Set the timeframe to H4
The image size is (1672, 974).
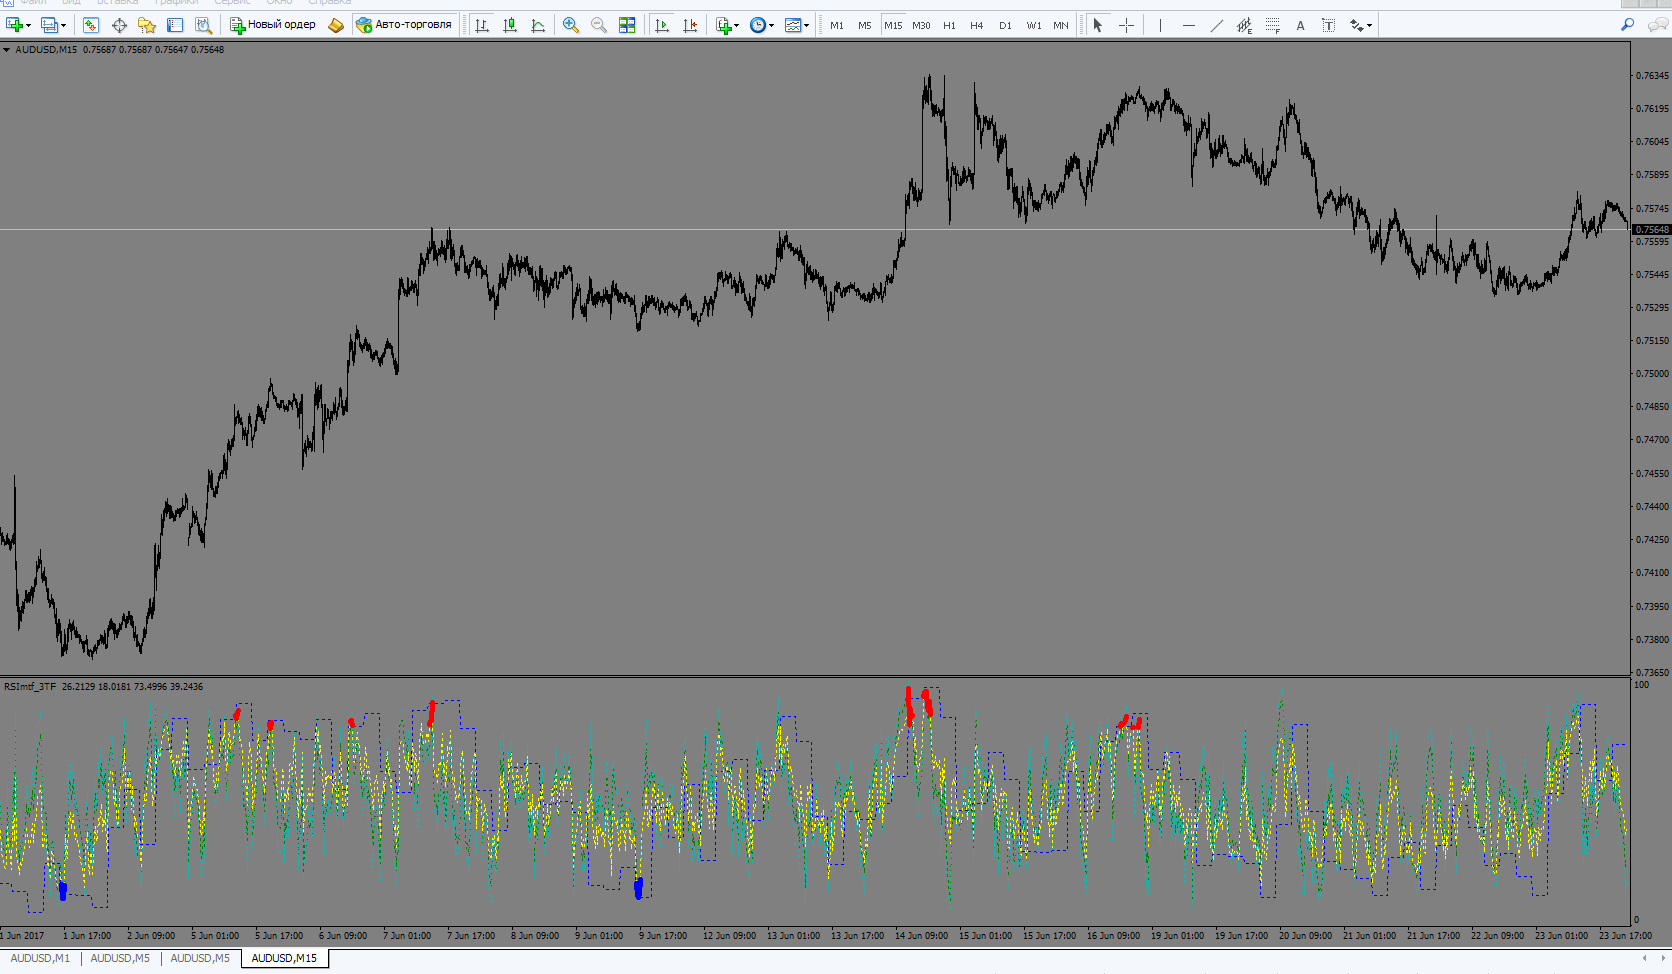(977, 25)
